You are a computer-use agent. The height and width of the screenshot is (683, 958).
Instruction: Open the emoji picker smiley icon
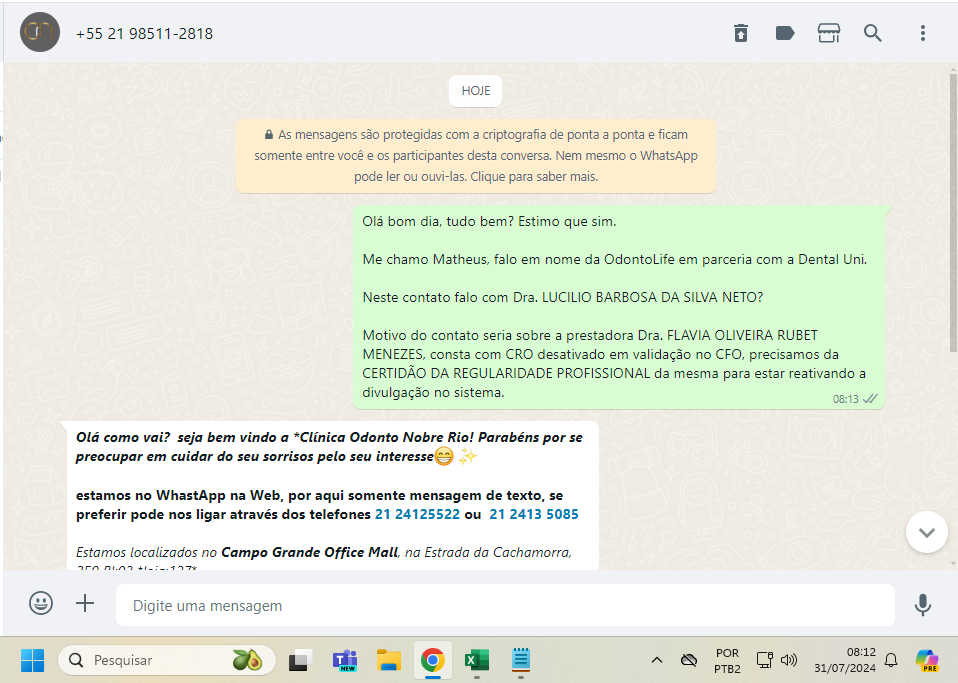click(41, 604)
